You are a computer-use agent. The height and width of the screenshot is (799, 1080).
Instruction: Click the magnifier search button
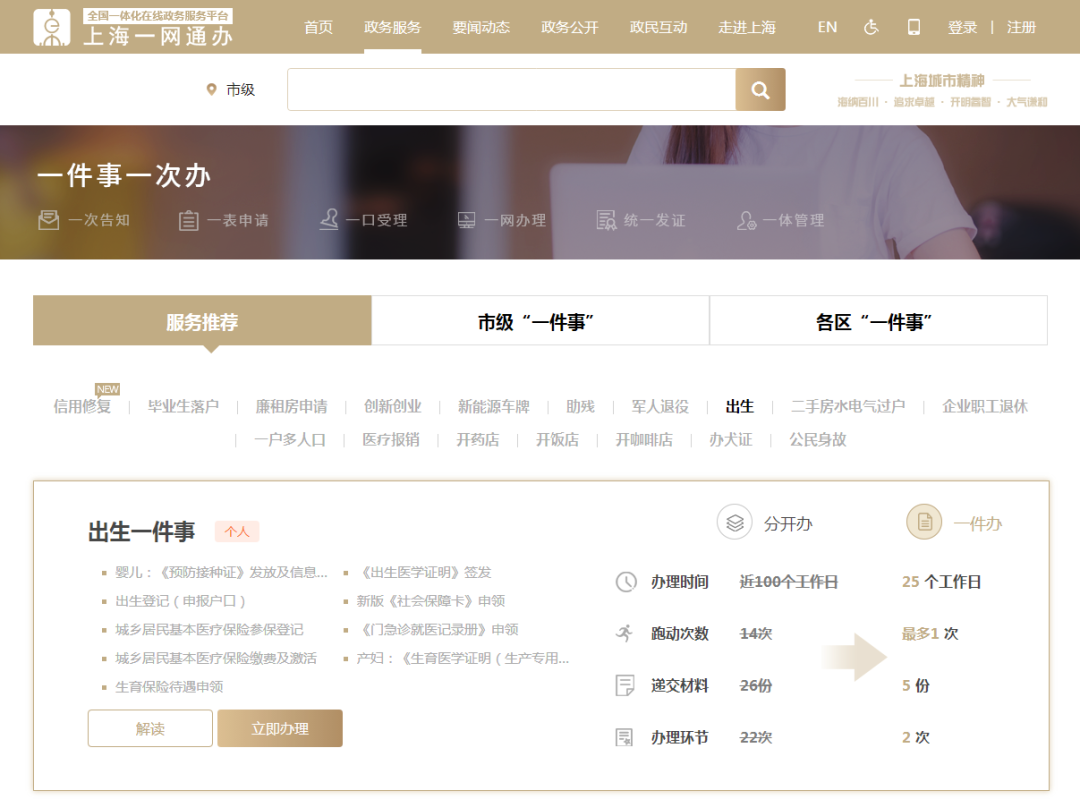[760, 90]
